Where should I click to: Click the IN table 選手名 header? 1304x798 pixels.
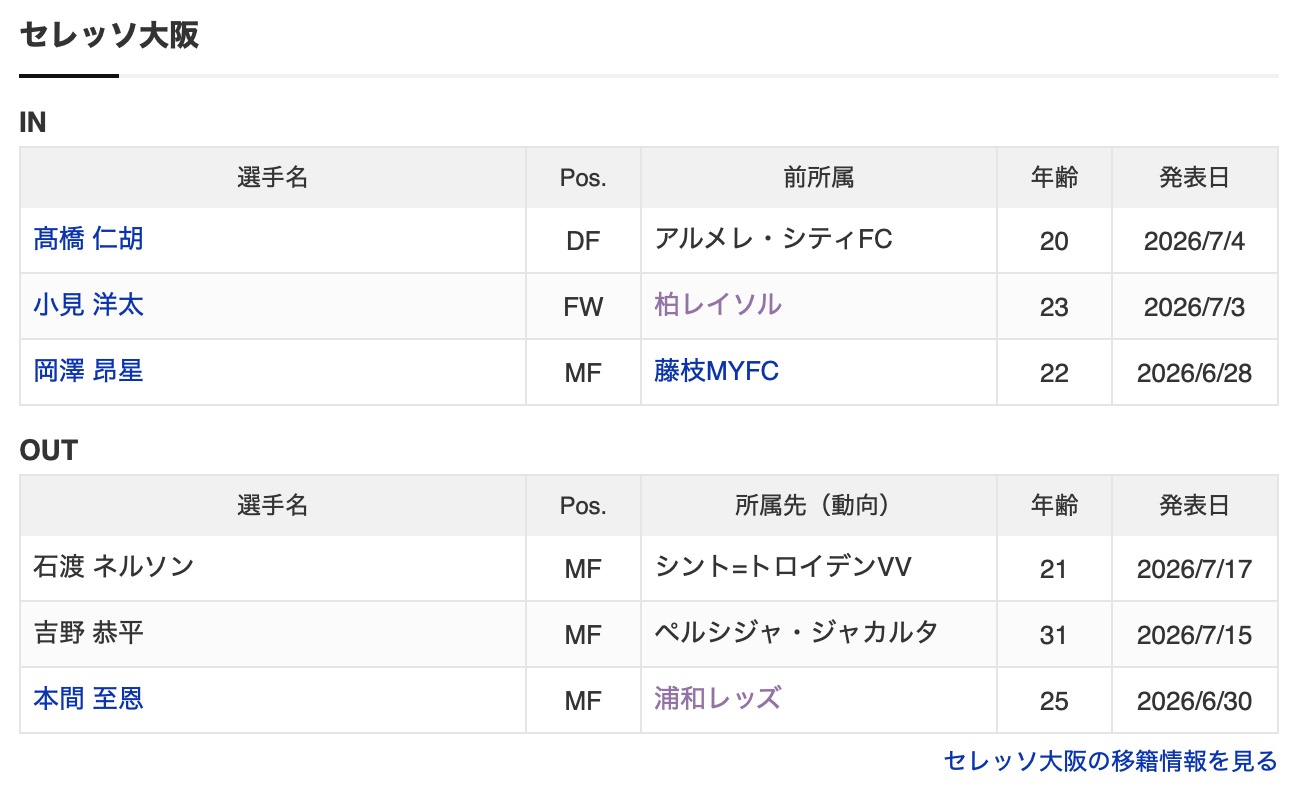273,178
